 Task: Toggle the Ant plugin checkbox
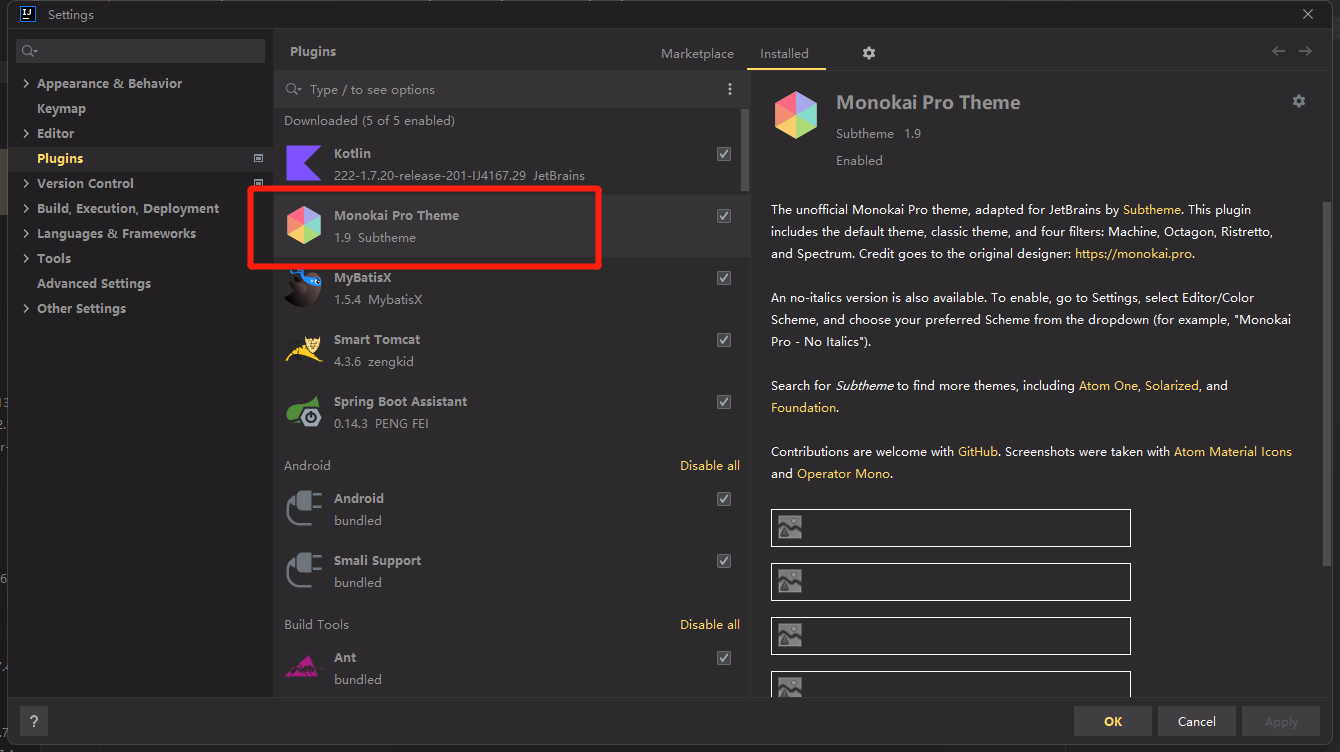click(724, 658)
